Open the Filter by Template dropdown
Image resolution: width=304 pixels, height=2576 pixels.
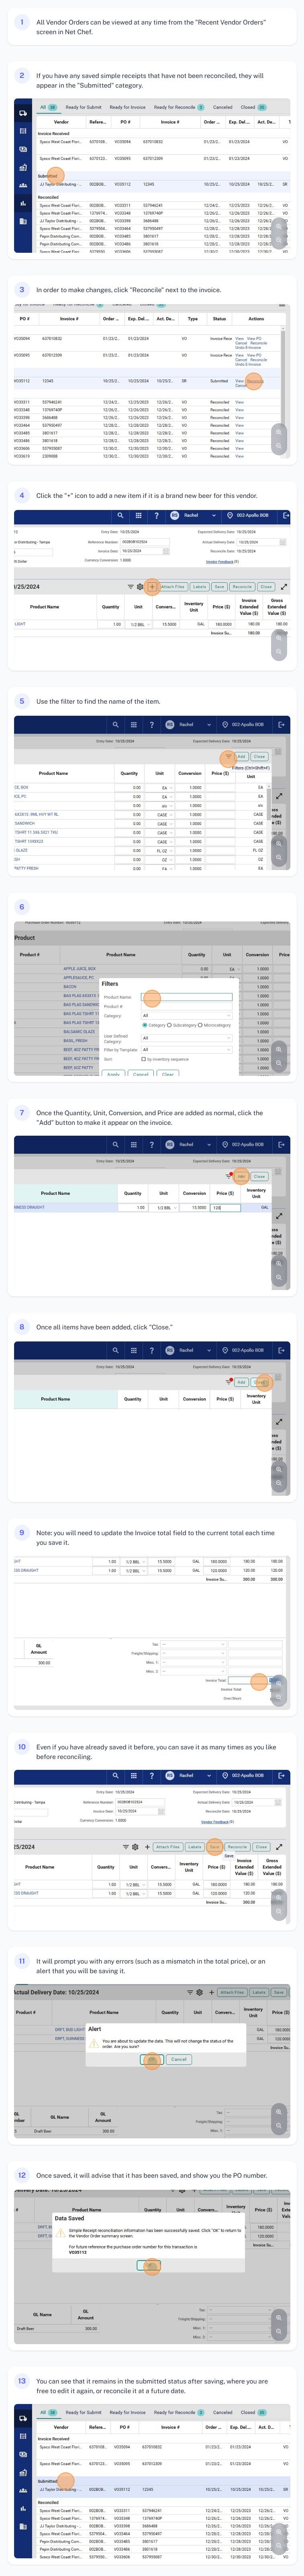click(x=187, y=1050)
